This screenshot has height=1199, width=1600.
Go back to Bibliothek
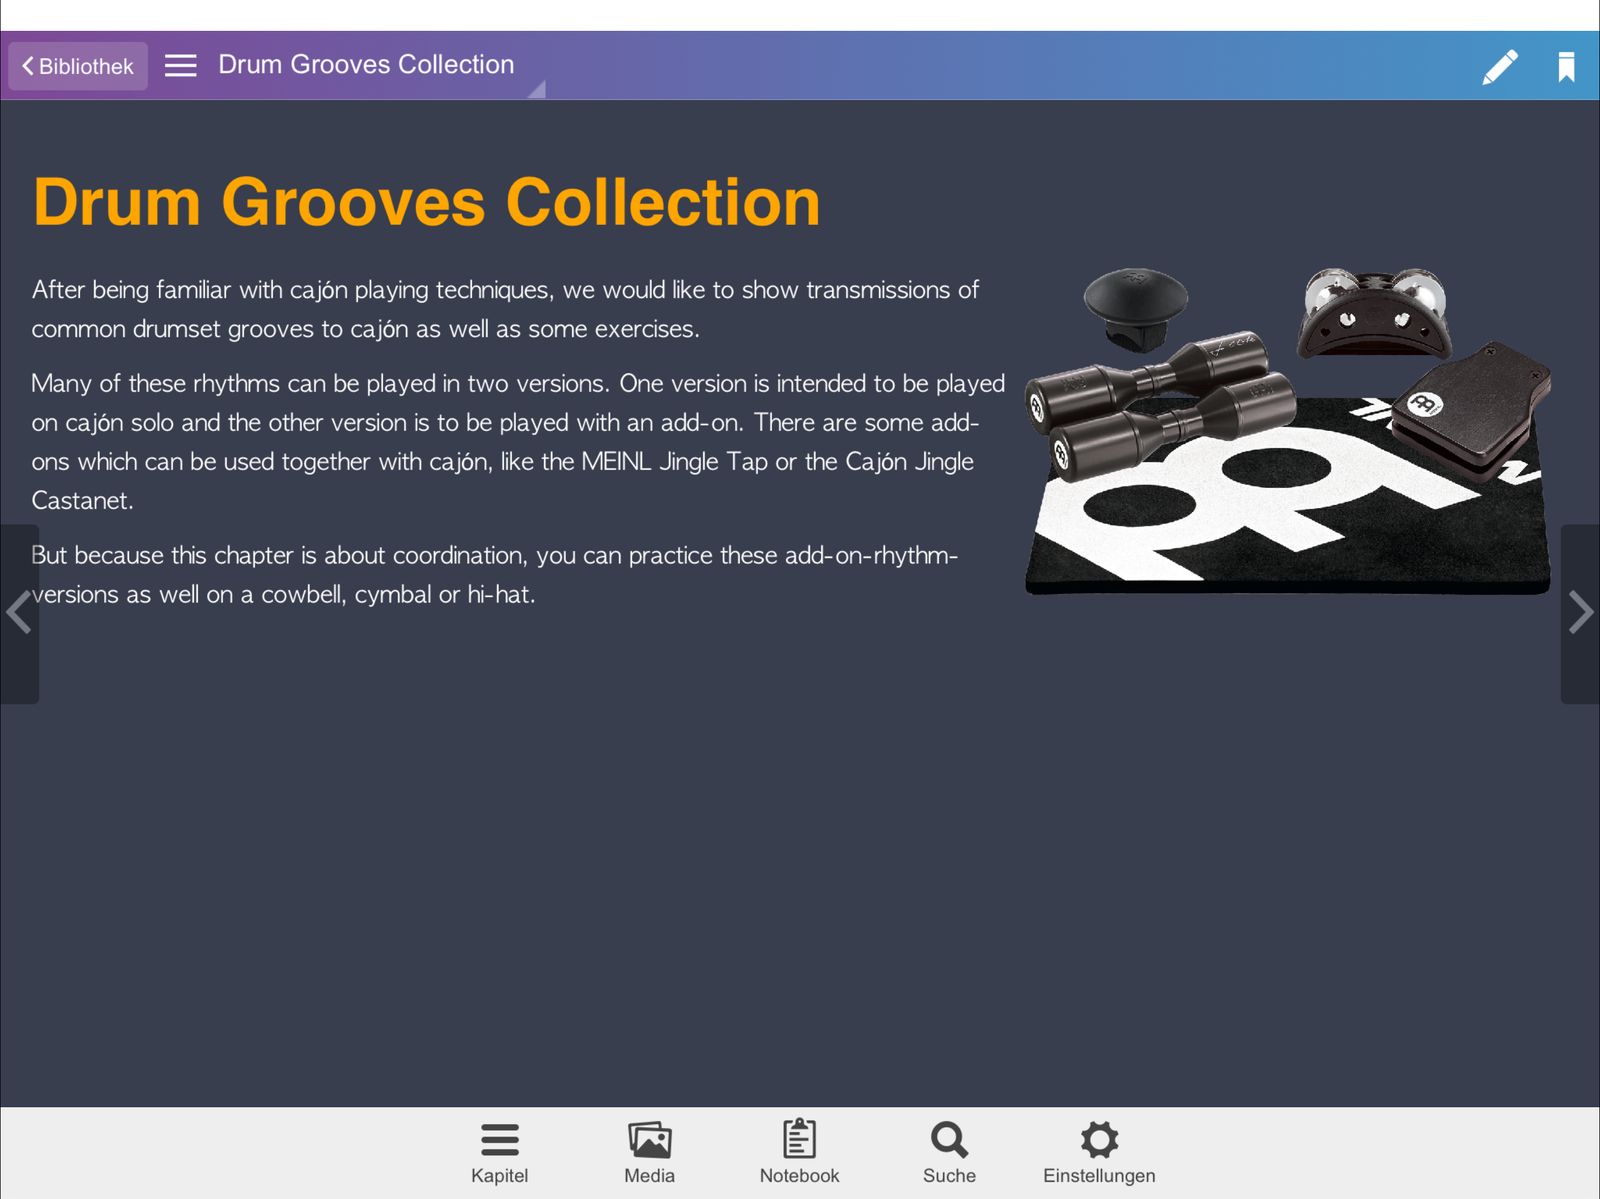[x=78, y=66]
